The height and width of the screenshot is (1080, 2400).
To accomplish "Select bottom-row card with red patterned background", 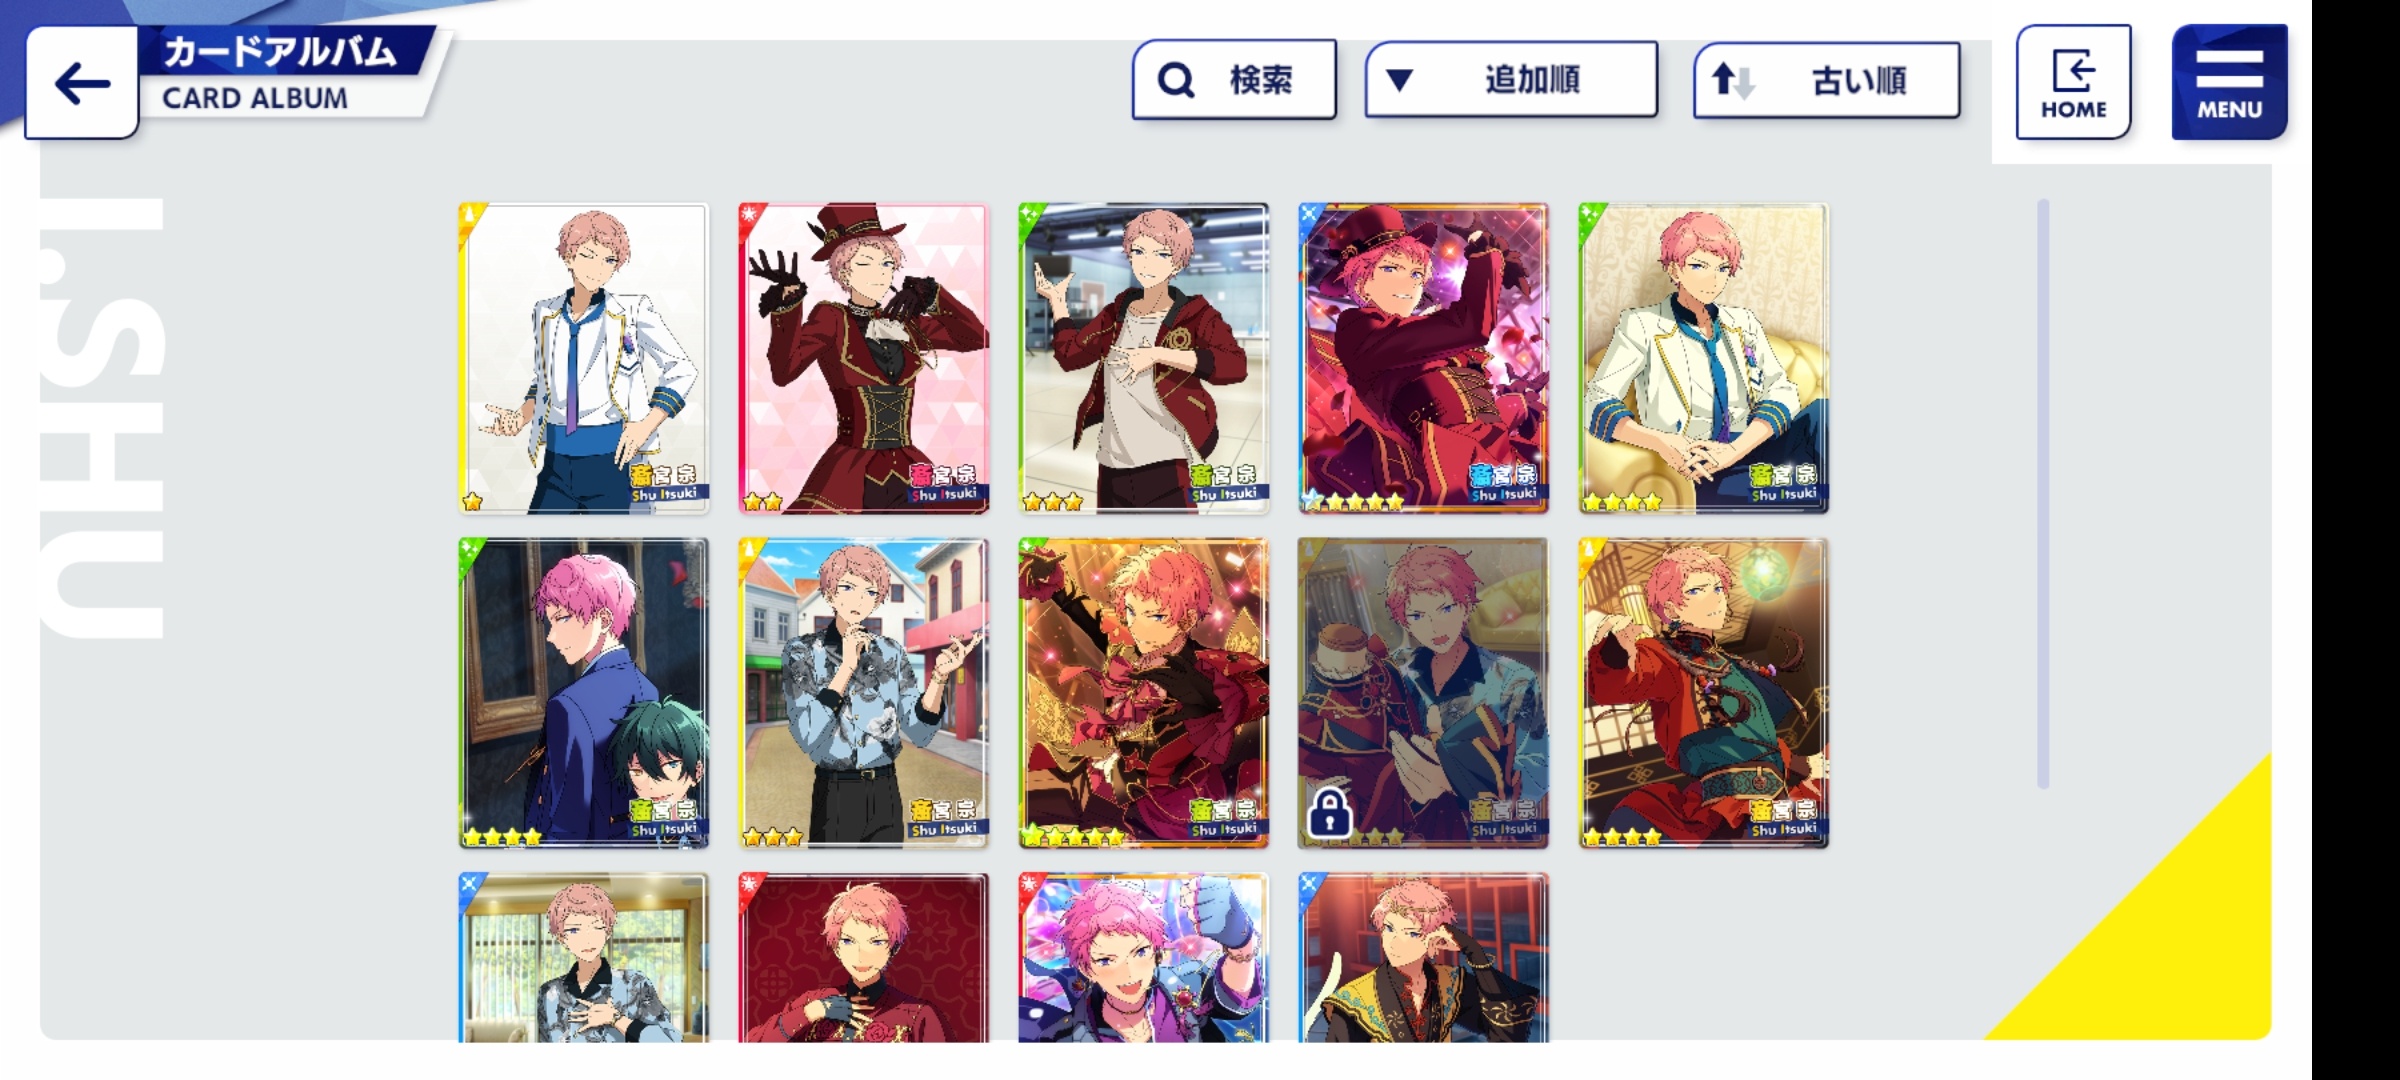I will (864, 957).
